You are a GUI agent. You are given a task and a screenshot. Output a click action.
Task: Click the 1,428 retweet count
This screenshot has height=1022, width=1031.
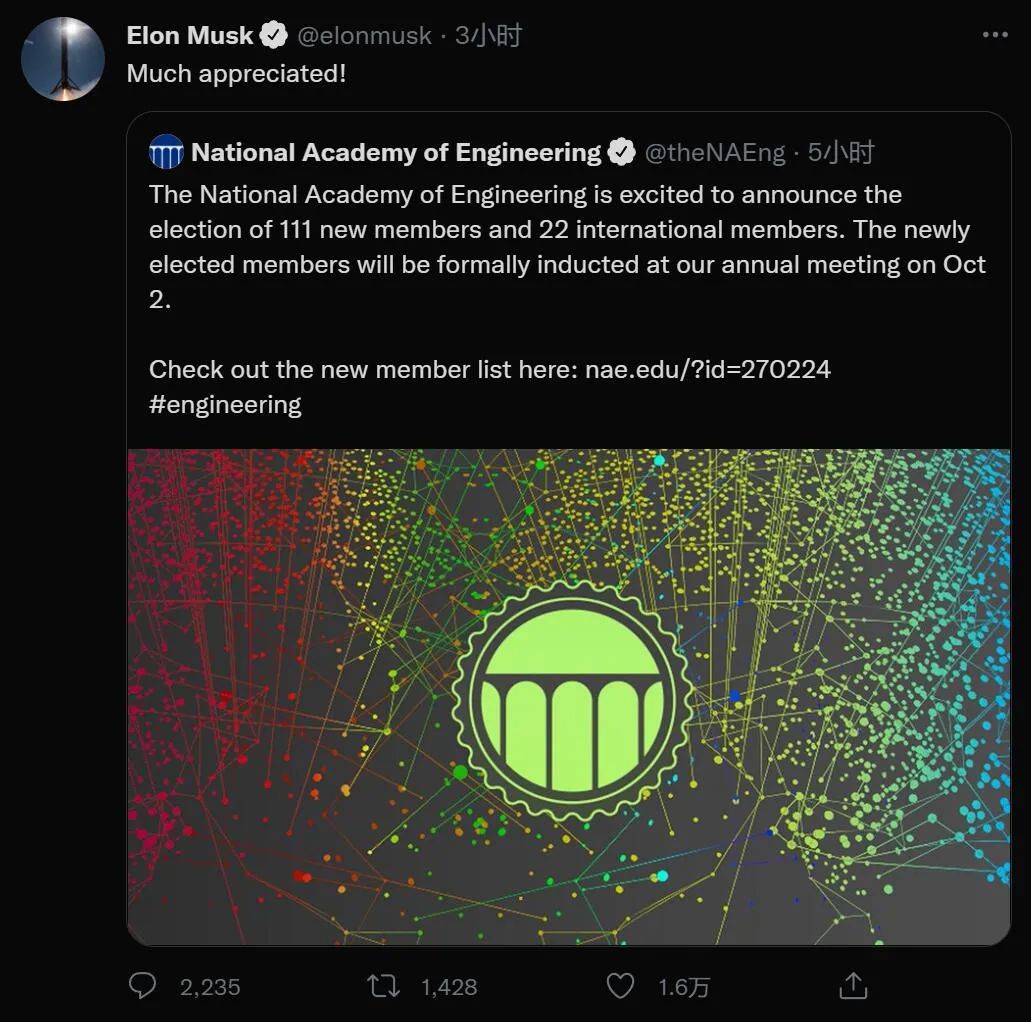[449, 987]
